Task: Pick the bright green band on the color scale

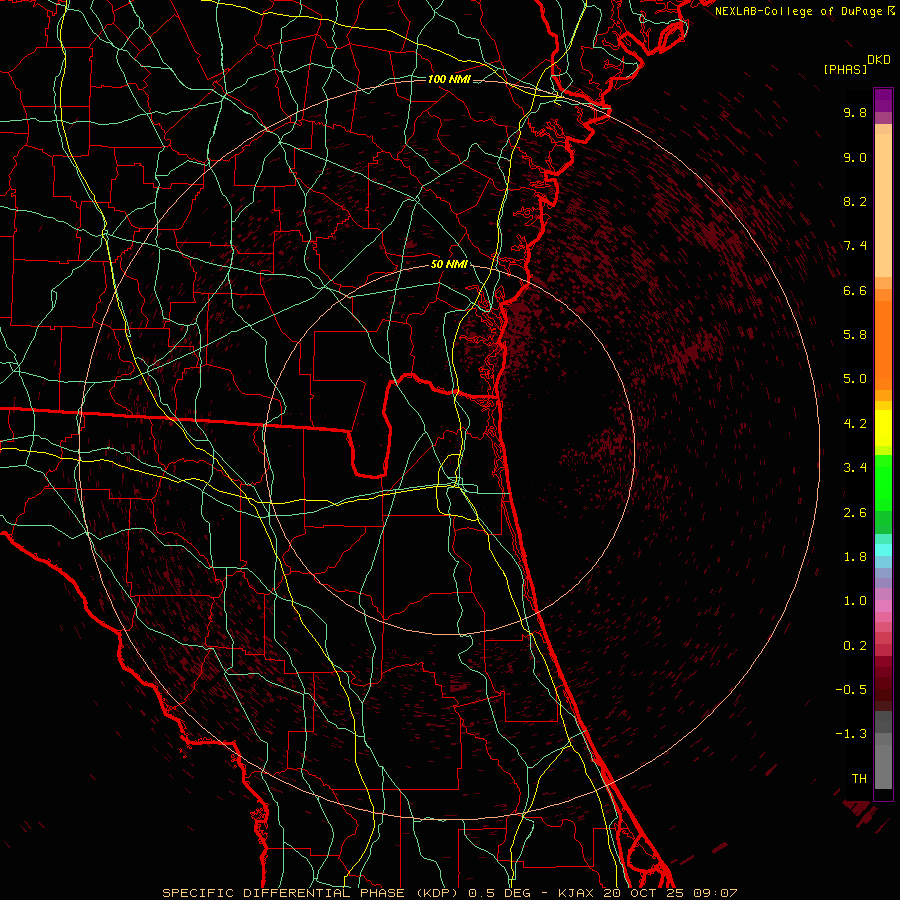Action: pyautogui.click(x=883, y=483)
